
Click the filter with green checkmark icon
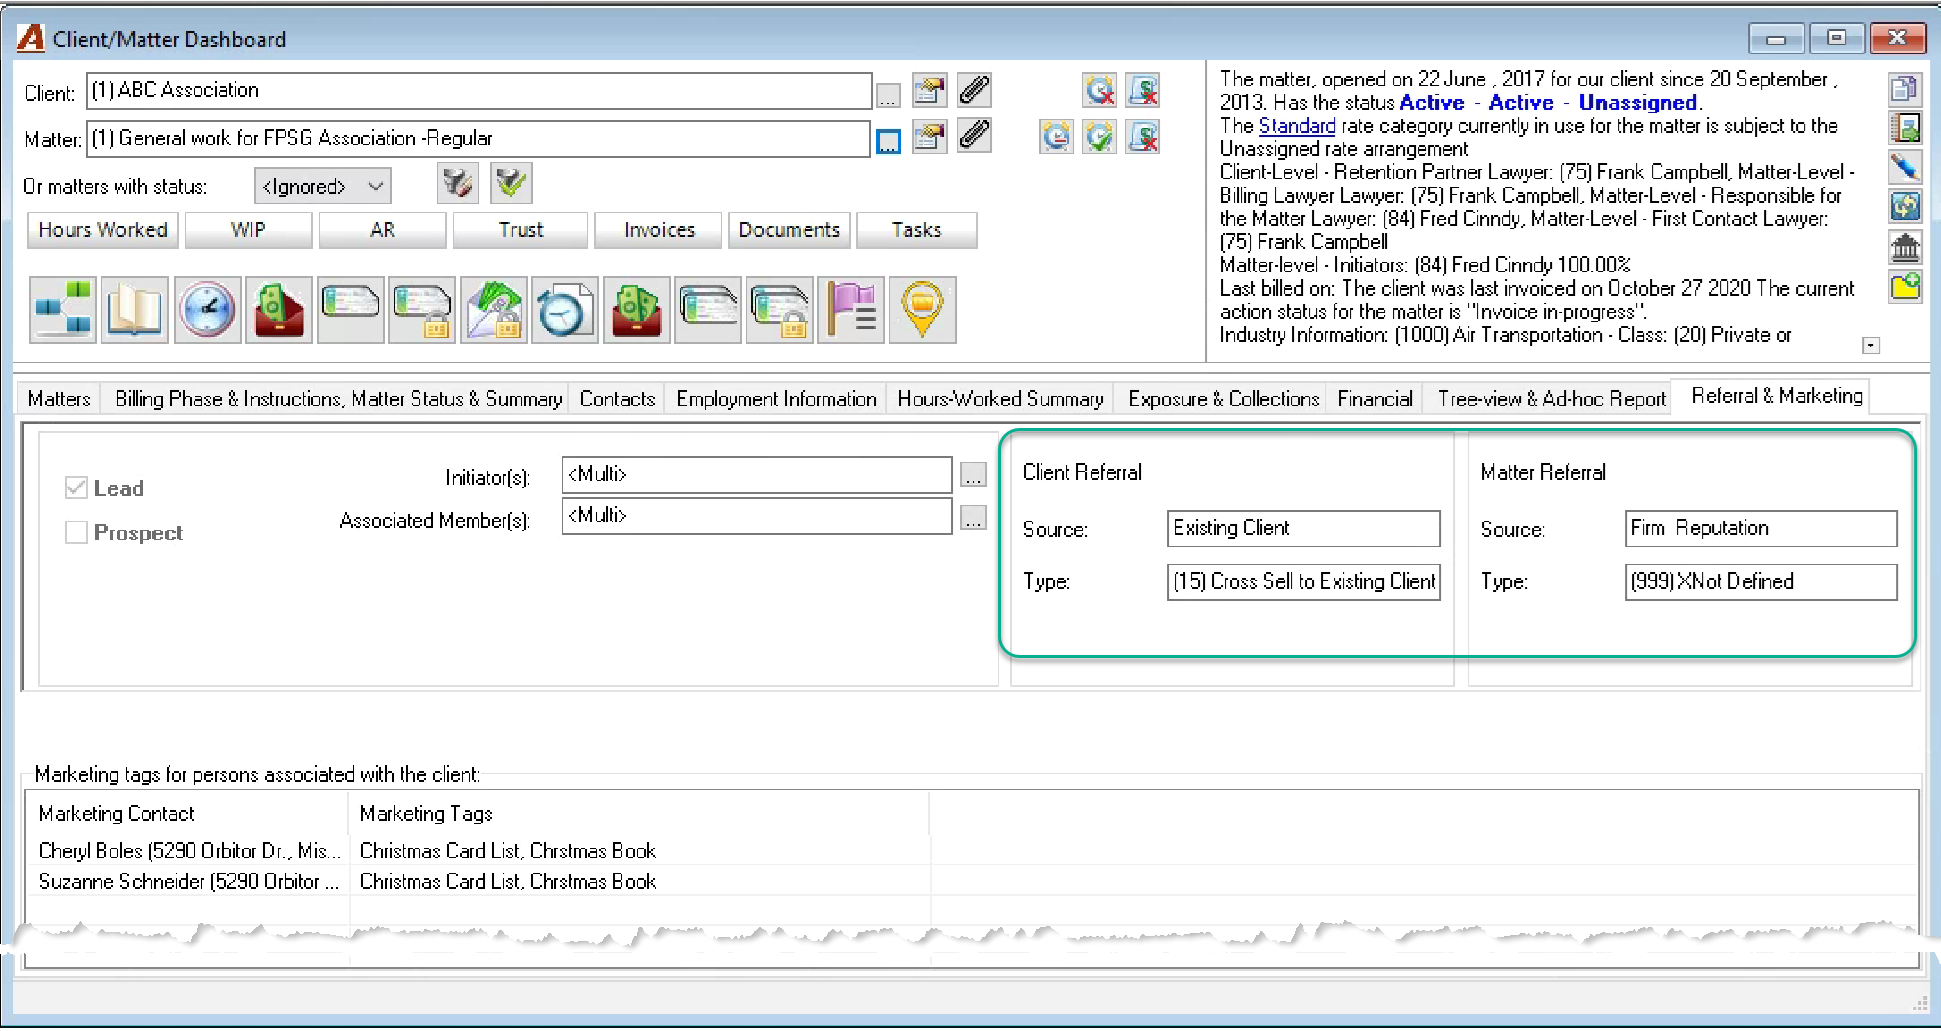tap(511, 183)
